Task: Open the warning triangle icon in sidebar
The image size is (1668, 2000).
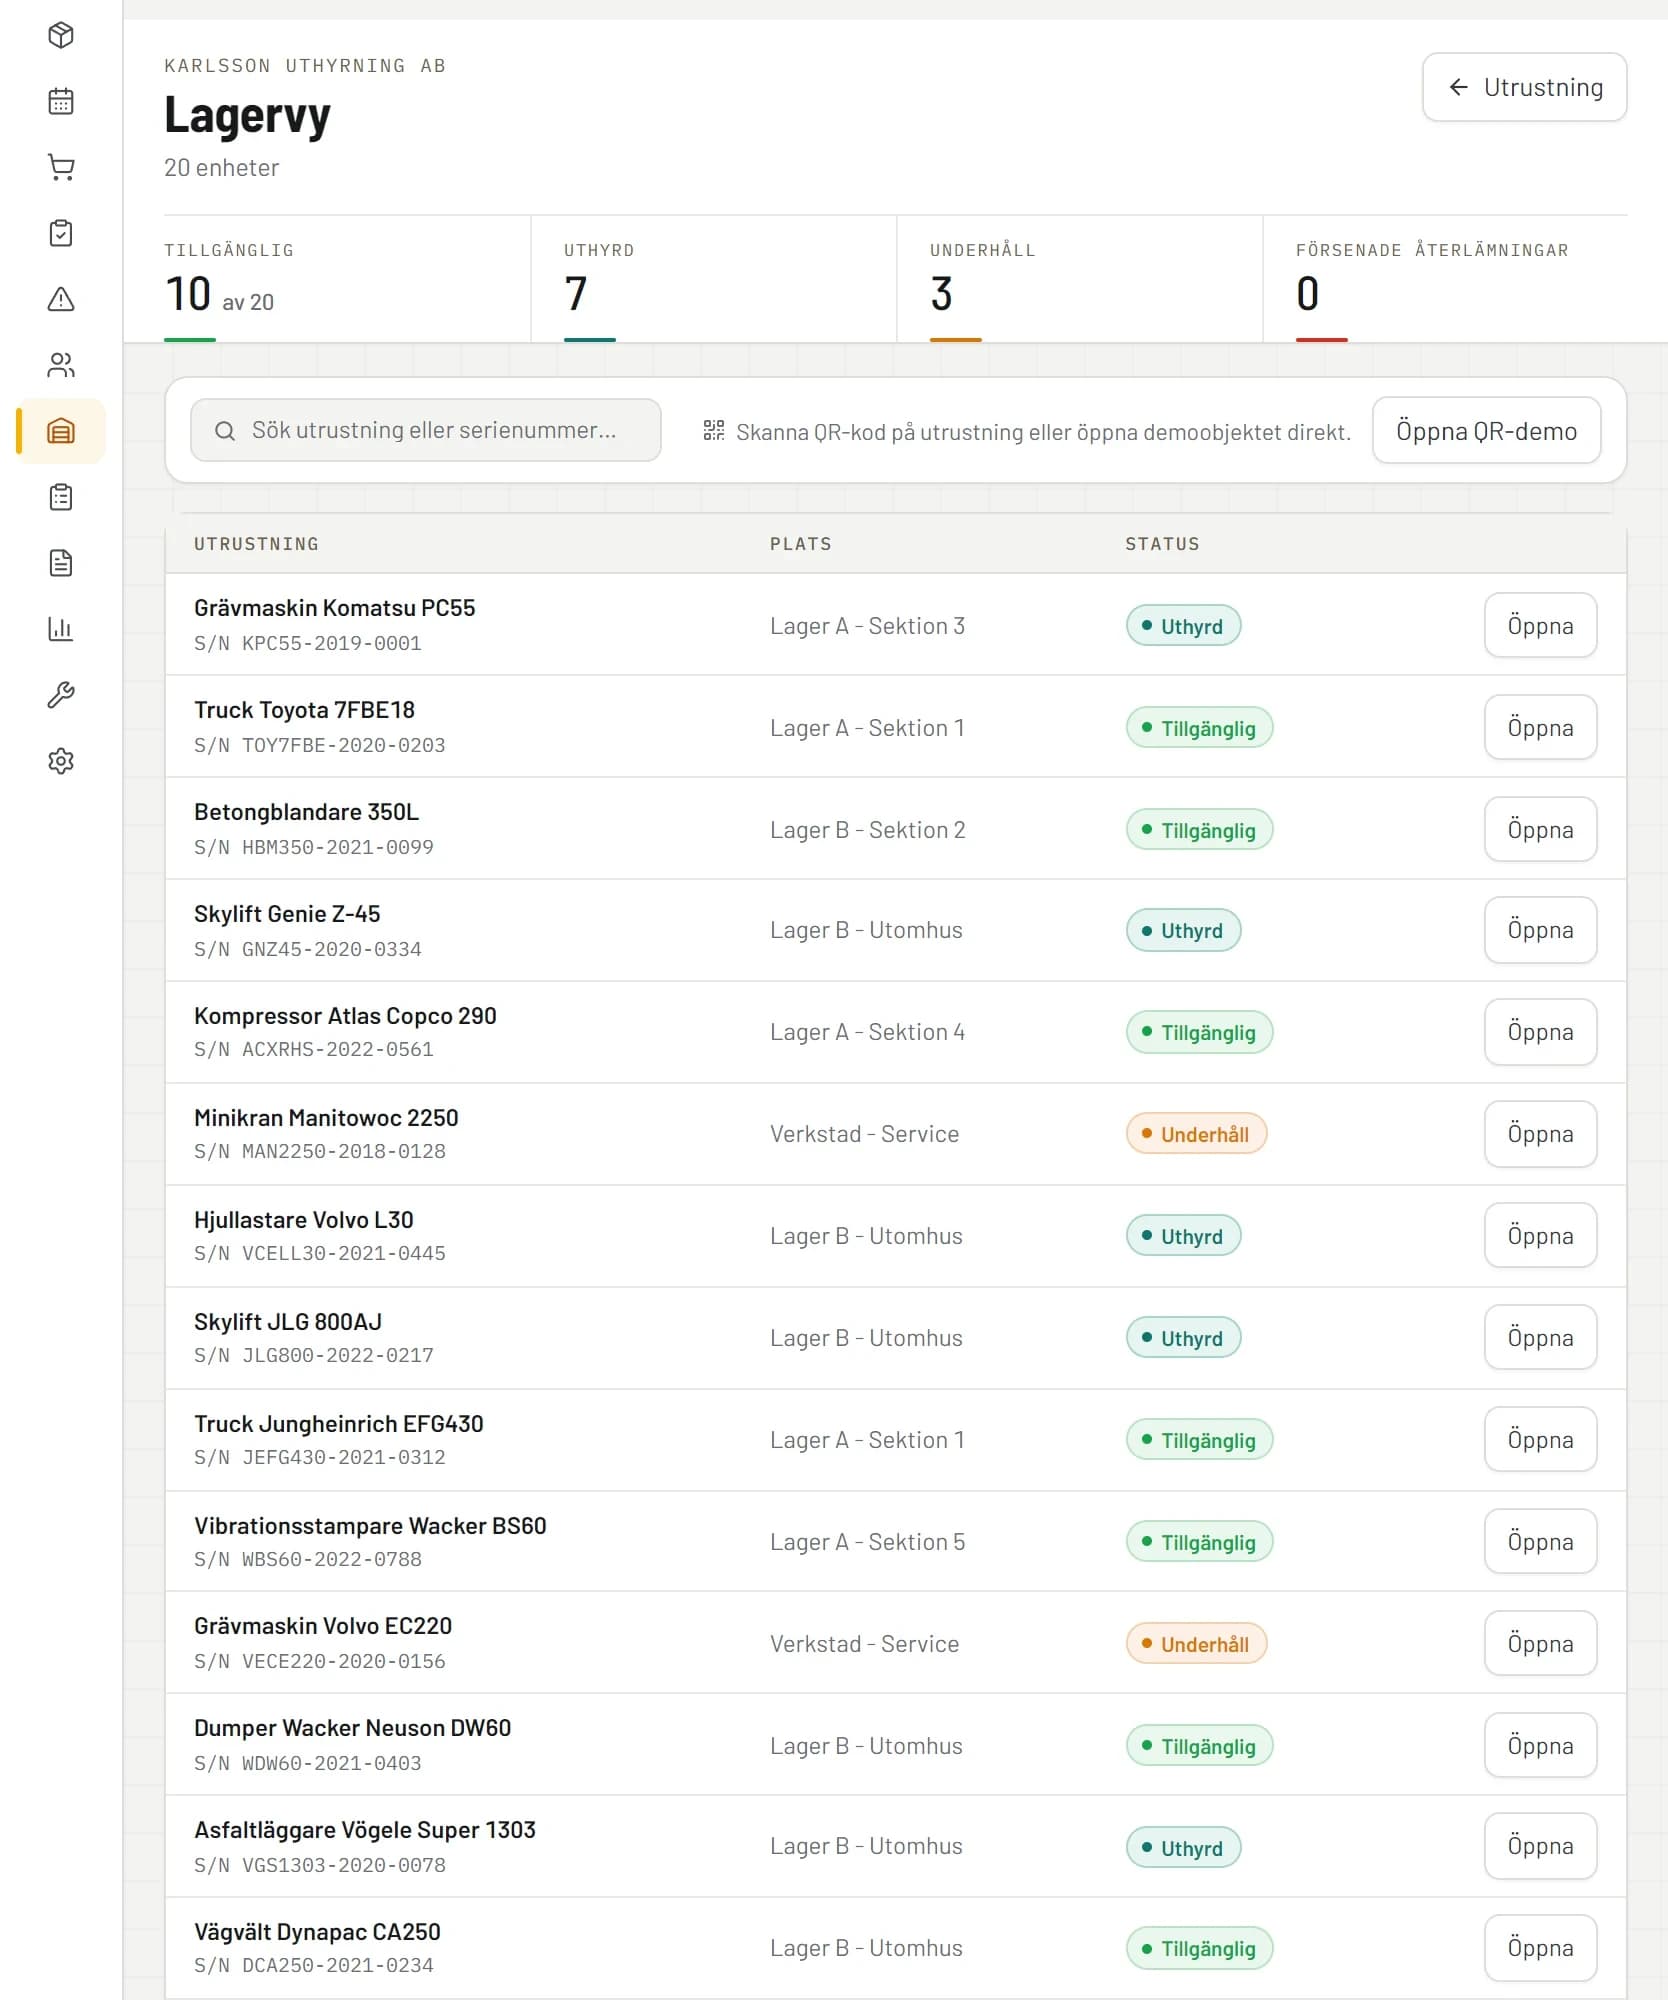Action: point(61,299)
